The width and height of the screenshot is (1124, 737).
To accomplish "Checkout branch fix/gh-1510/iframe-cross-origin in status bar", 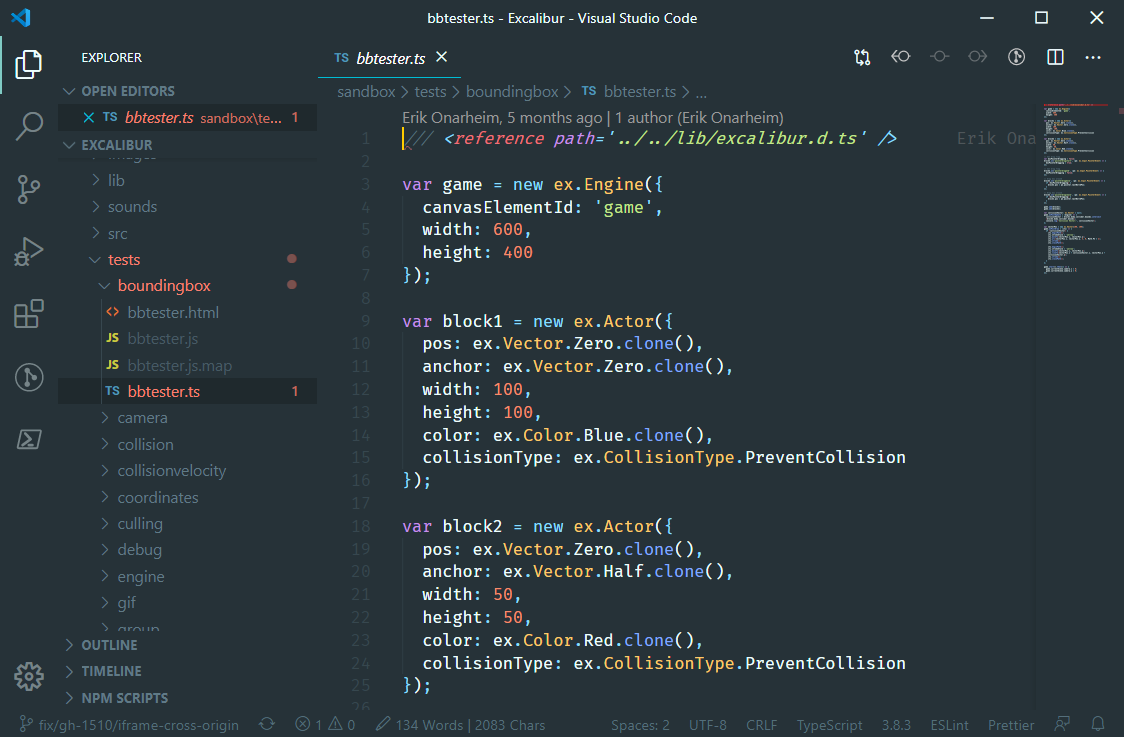I will tap(129, 724).
